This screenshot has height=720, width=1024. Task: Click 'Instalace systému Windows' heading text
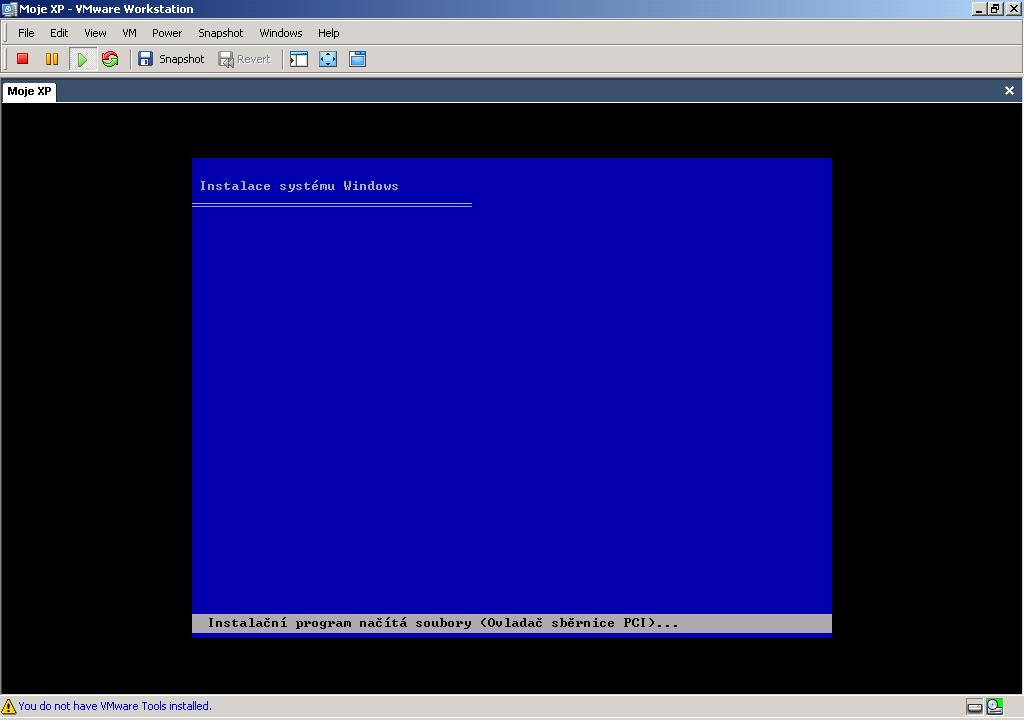tap(299, 186)
